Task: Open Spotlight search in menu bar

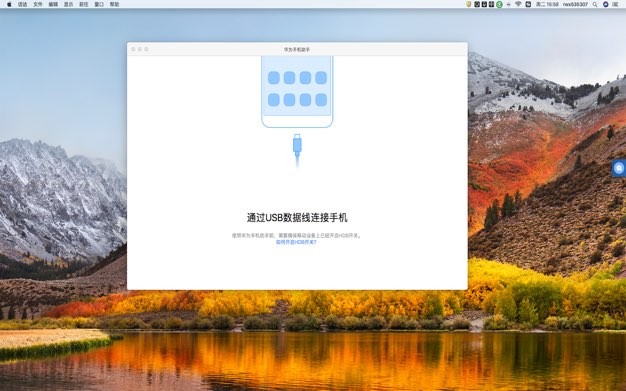Action: (595, 4)
